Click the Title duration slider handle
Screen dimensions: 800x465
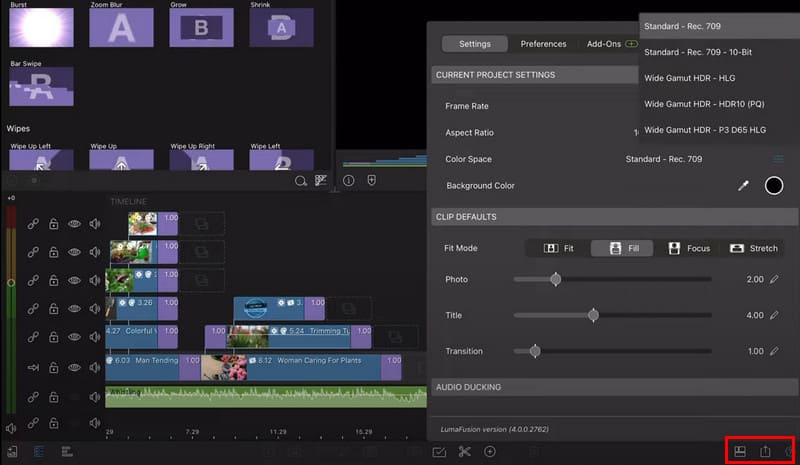tap(593, 315)
